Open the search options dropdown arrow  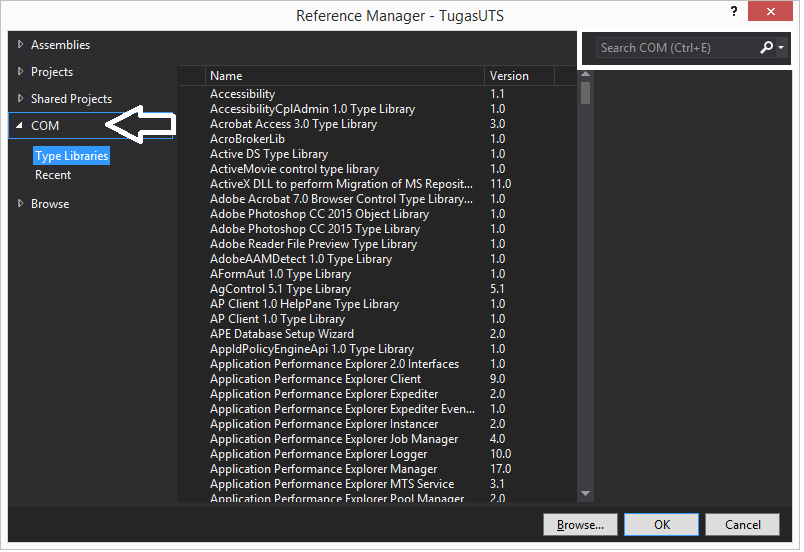(x=781, y=48)
